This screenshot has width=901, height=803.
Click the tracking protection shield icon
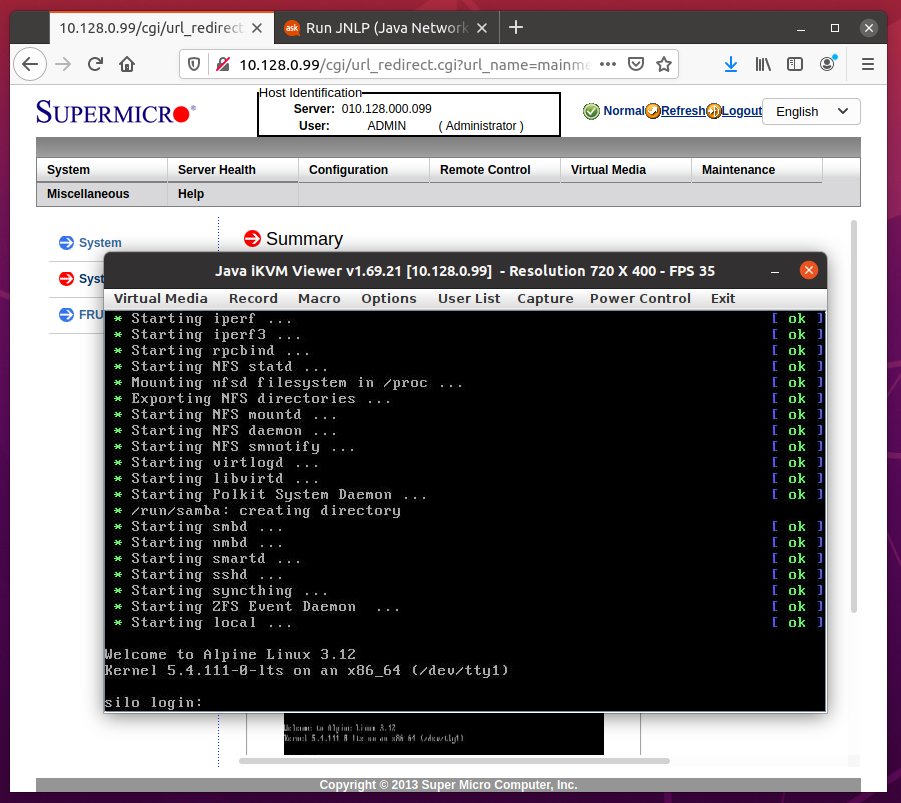click(x=194, y=64)
